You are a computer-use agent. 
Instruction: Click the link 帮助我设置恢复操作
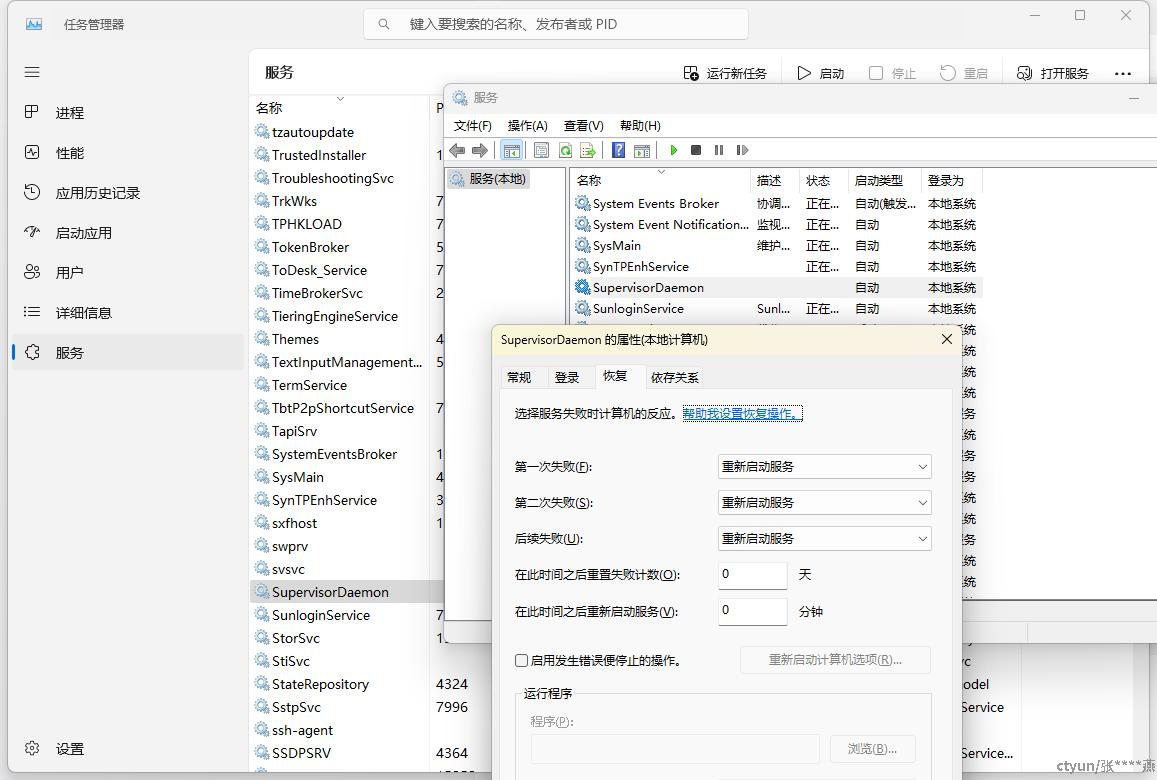(x=742, y=413)
